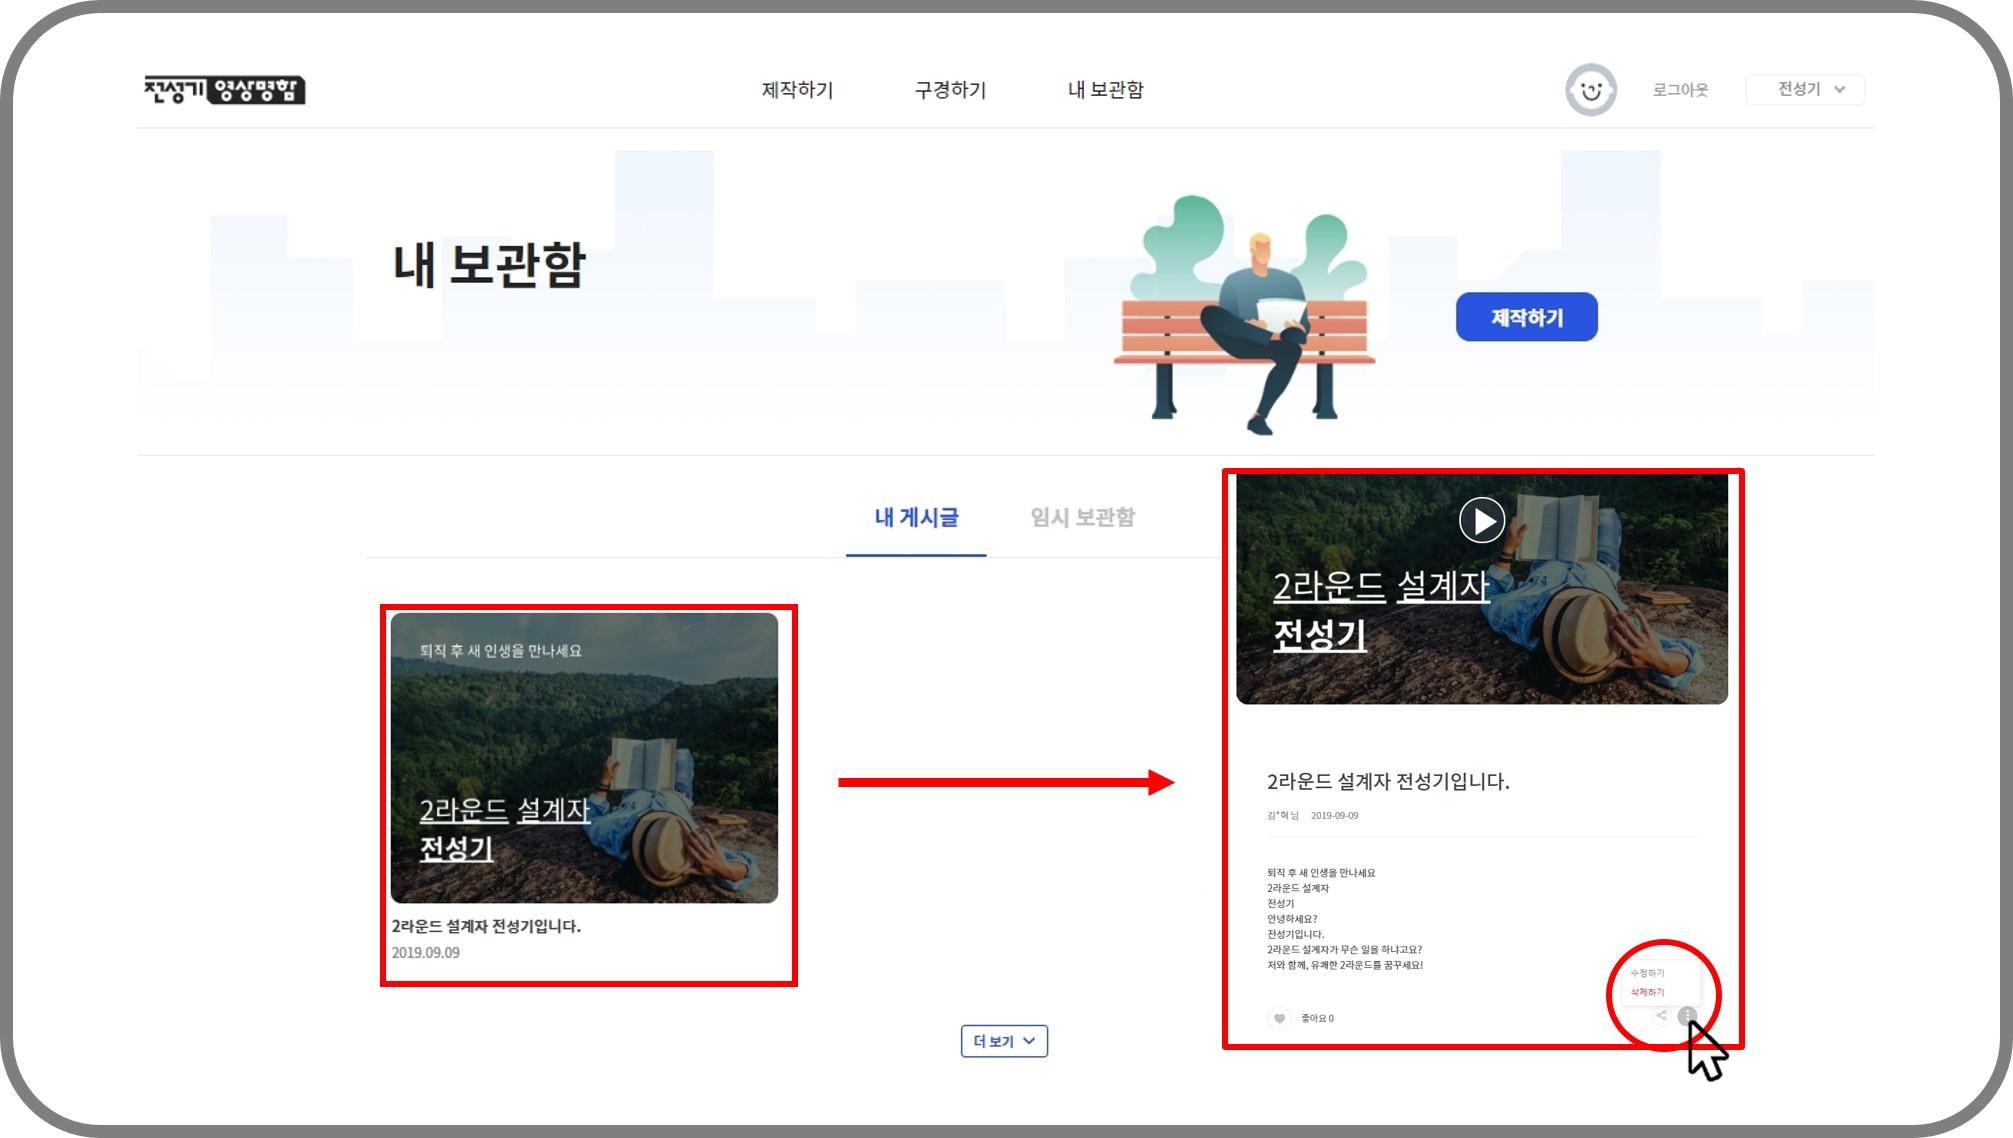Click the body line 안녕하세요?
Viewport: 2013px width, 1138px height.
point(1292,919)
